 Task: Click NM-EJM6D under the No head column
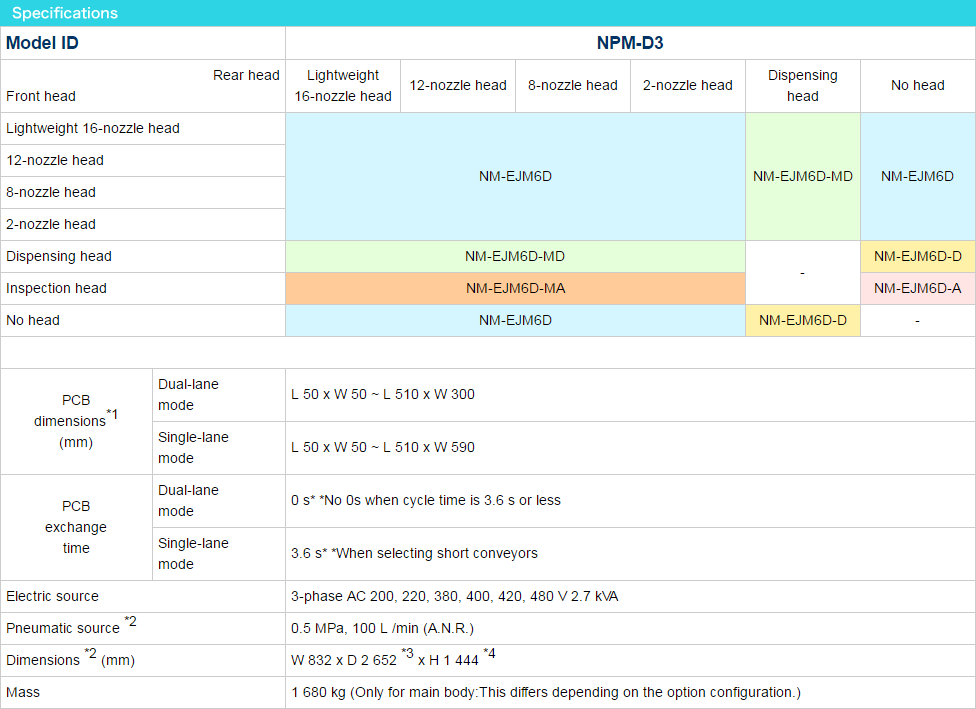(917, 177)
